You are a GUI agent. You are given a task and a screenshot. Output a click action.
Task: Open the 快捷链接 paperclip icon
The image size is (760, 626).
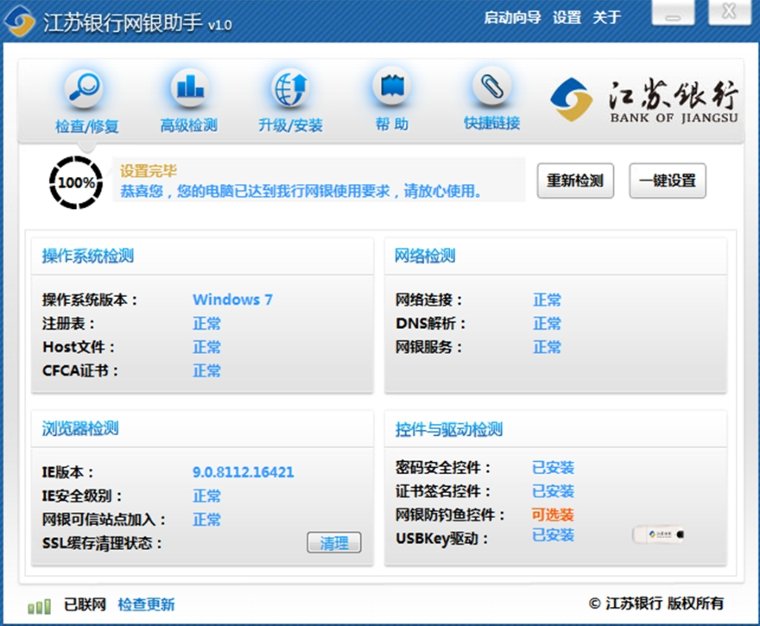[x=491, y=87]
